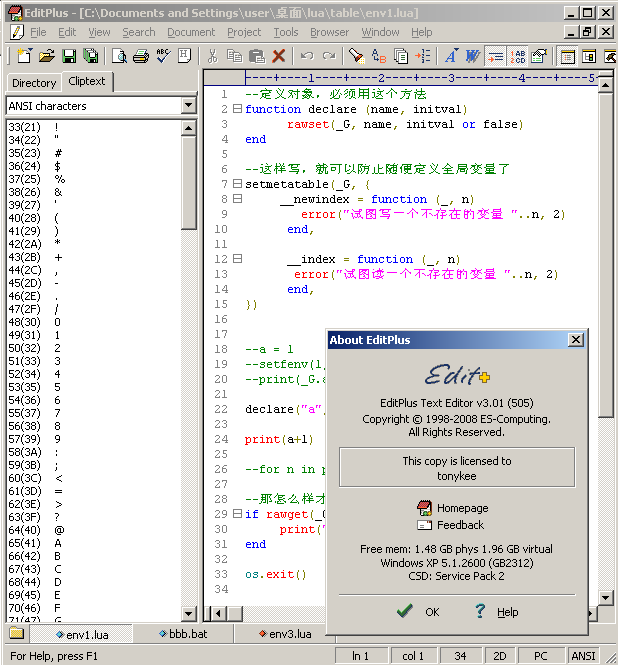Open Preferences with the settings icon

coord(539,56)
